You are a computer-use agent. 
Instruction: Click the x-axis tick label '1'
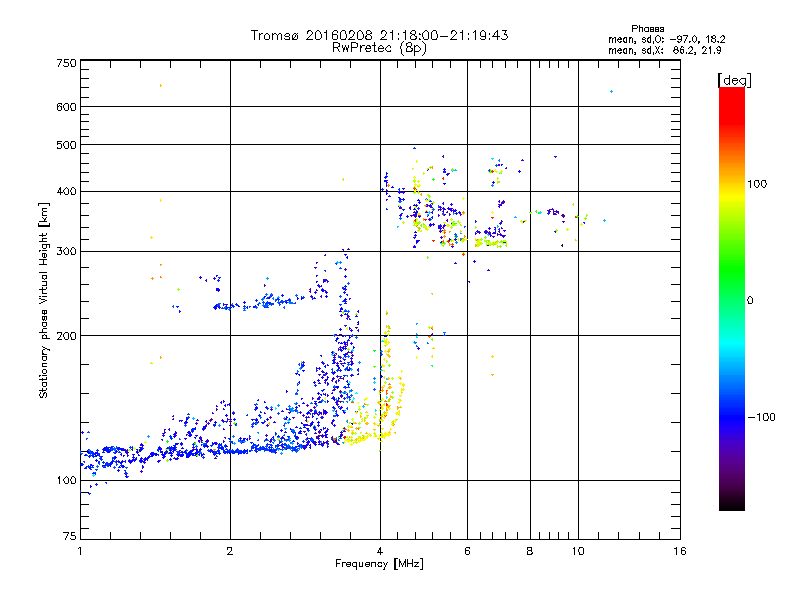point(80,551)
